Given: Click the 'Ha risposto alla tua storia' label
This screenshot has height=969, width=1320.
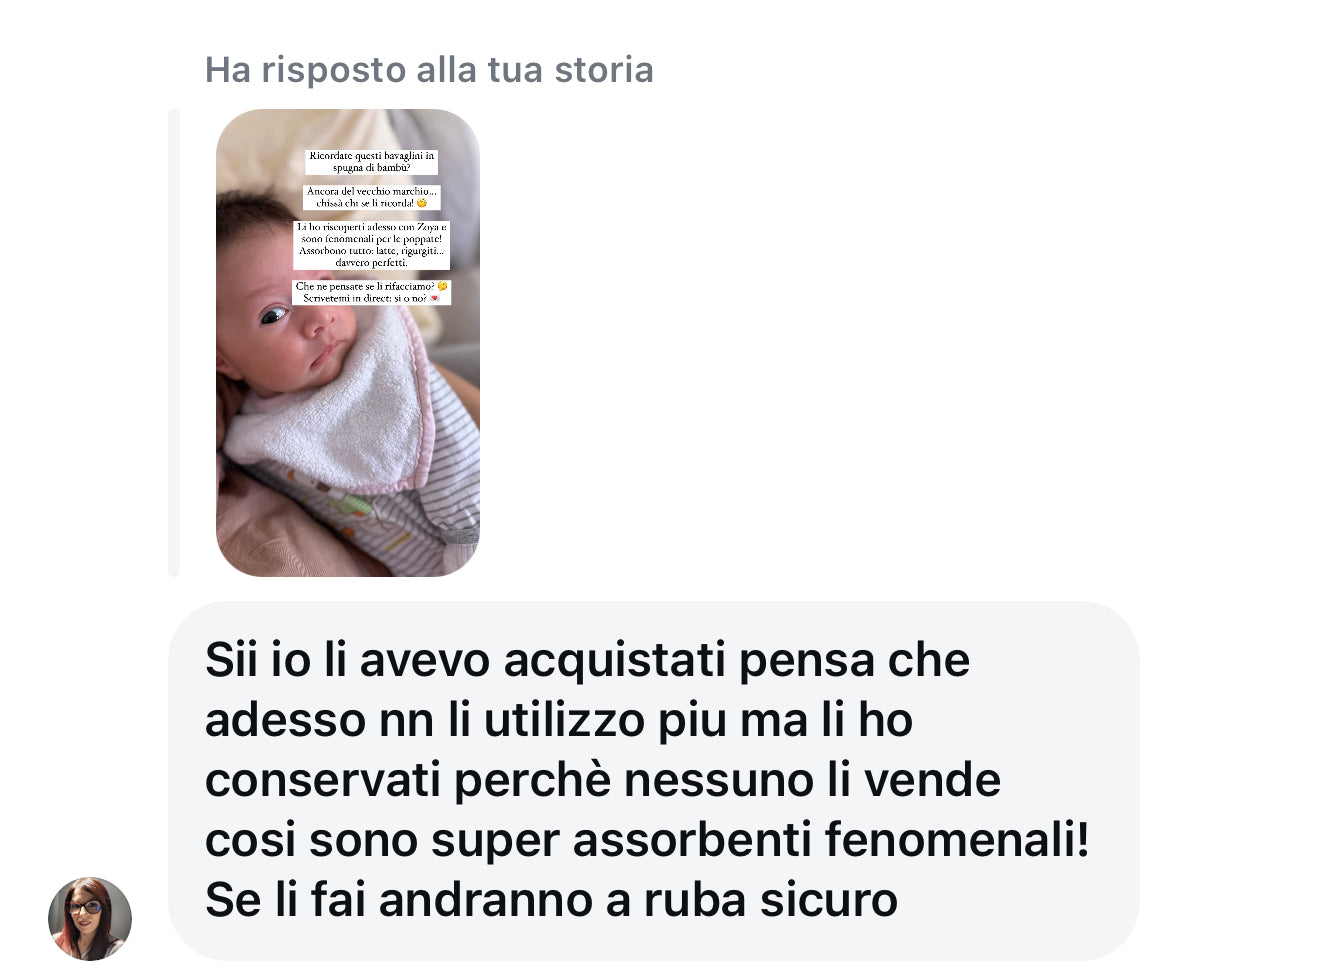Looking at the screenshot, I should [x=429, y=70].
